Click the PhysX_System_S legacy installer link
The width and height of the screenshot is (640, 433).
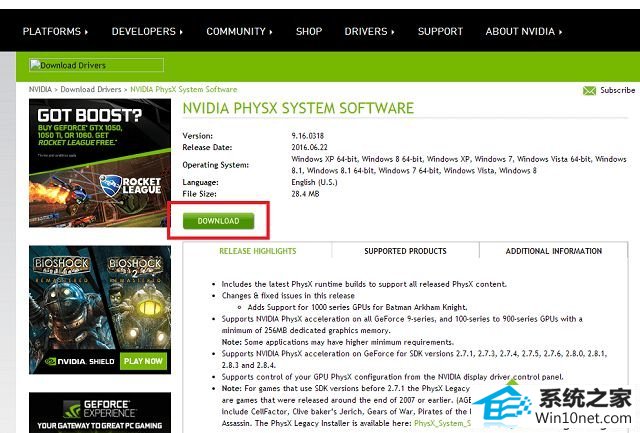[x=443, y=423]
